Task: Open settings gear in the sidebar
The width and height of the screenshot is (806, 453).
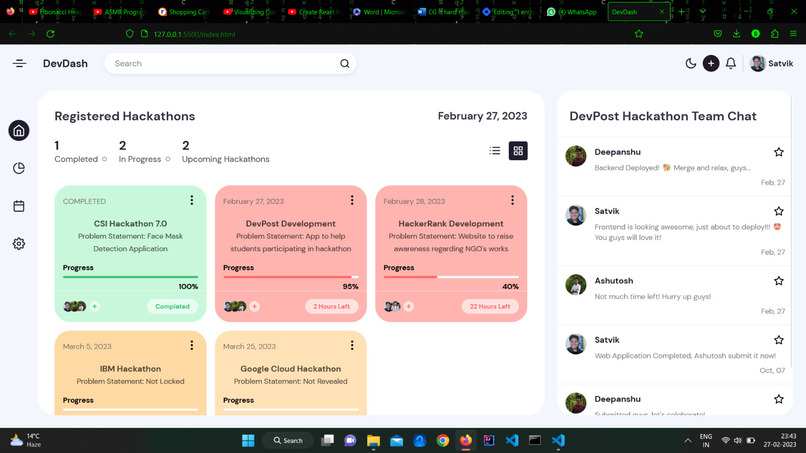Action: 19,244
